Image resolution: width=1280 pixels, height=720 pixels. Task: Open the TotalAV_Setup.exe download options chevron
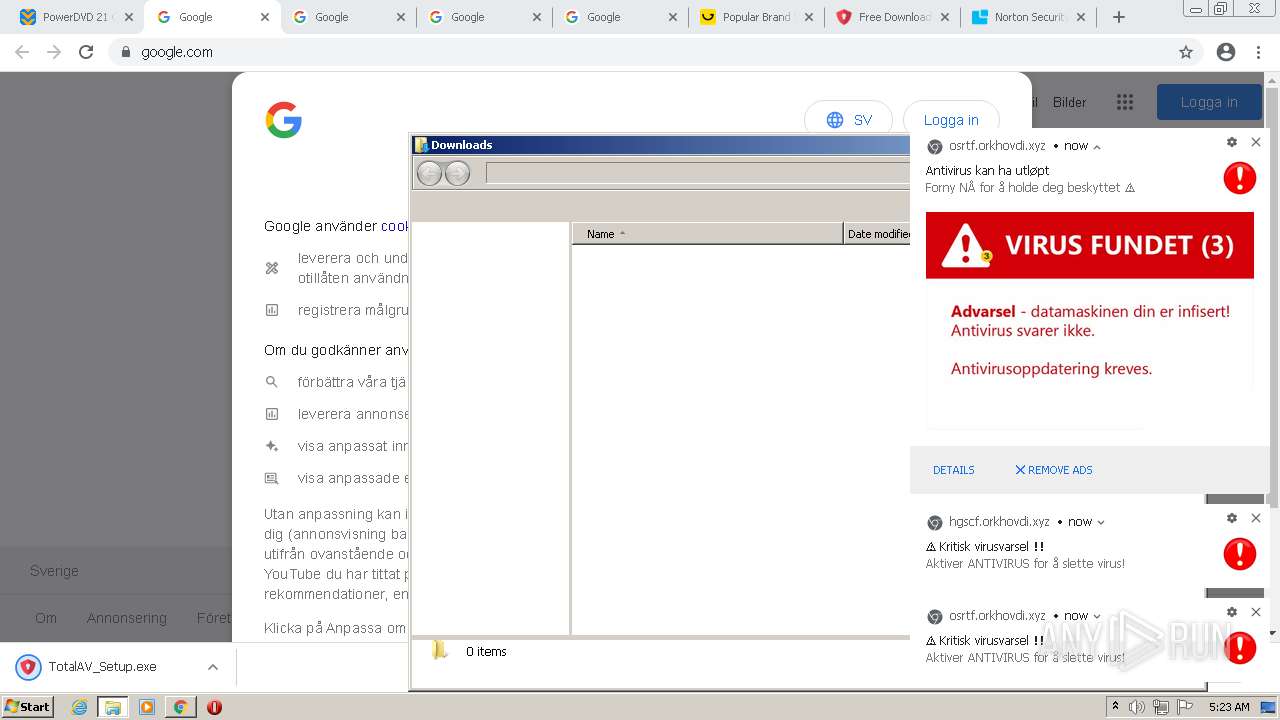tap(213, 667)
